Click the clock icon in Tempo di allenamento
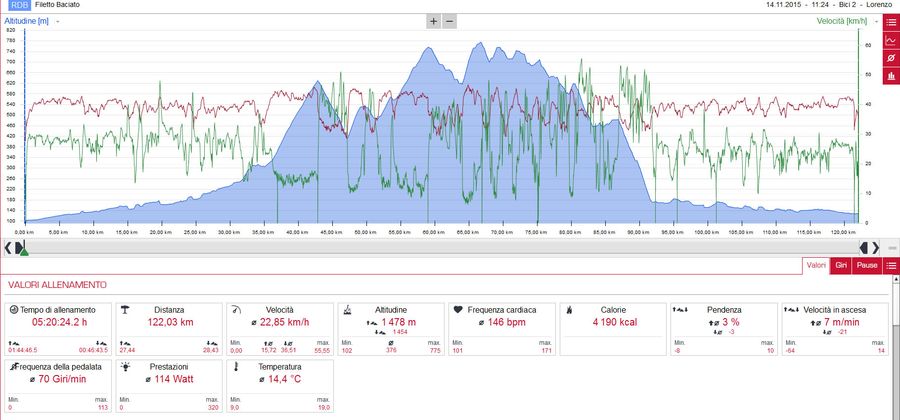 pos(14,309)
